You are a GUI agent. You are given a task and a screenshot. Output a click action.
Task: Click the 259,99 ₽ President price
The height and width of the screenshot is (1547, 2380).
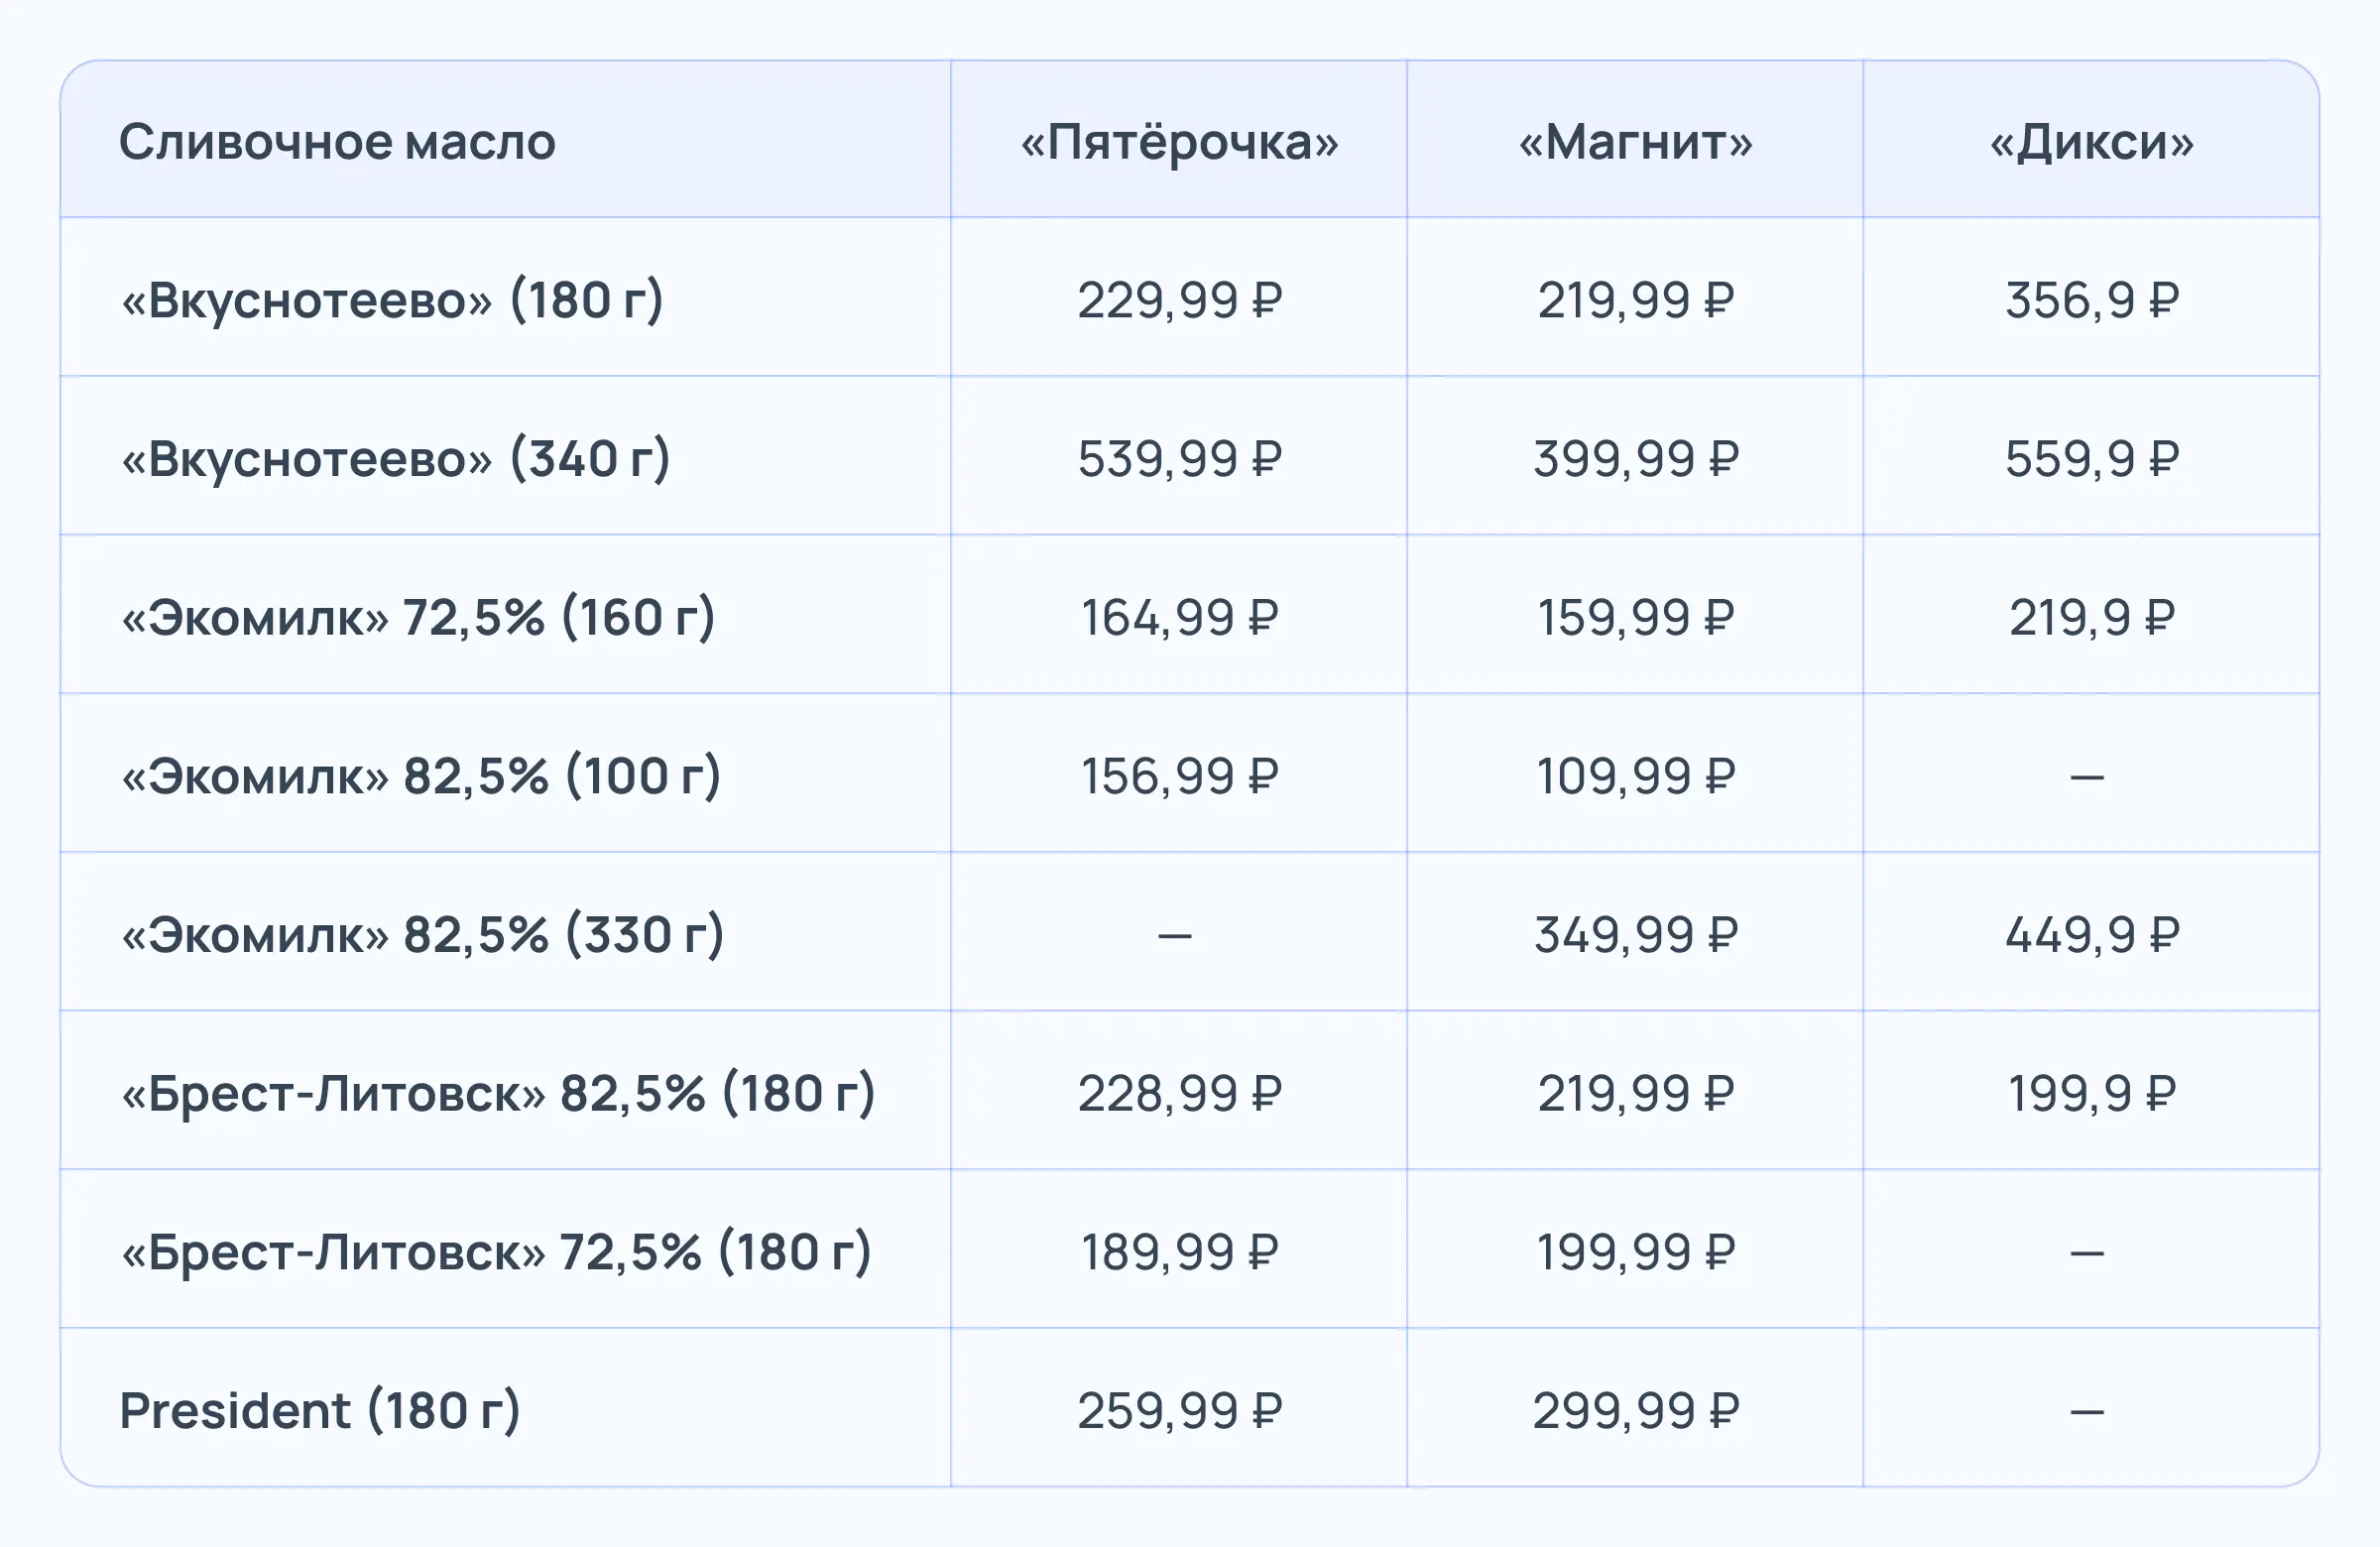(1179, 1411)
